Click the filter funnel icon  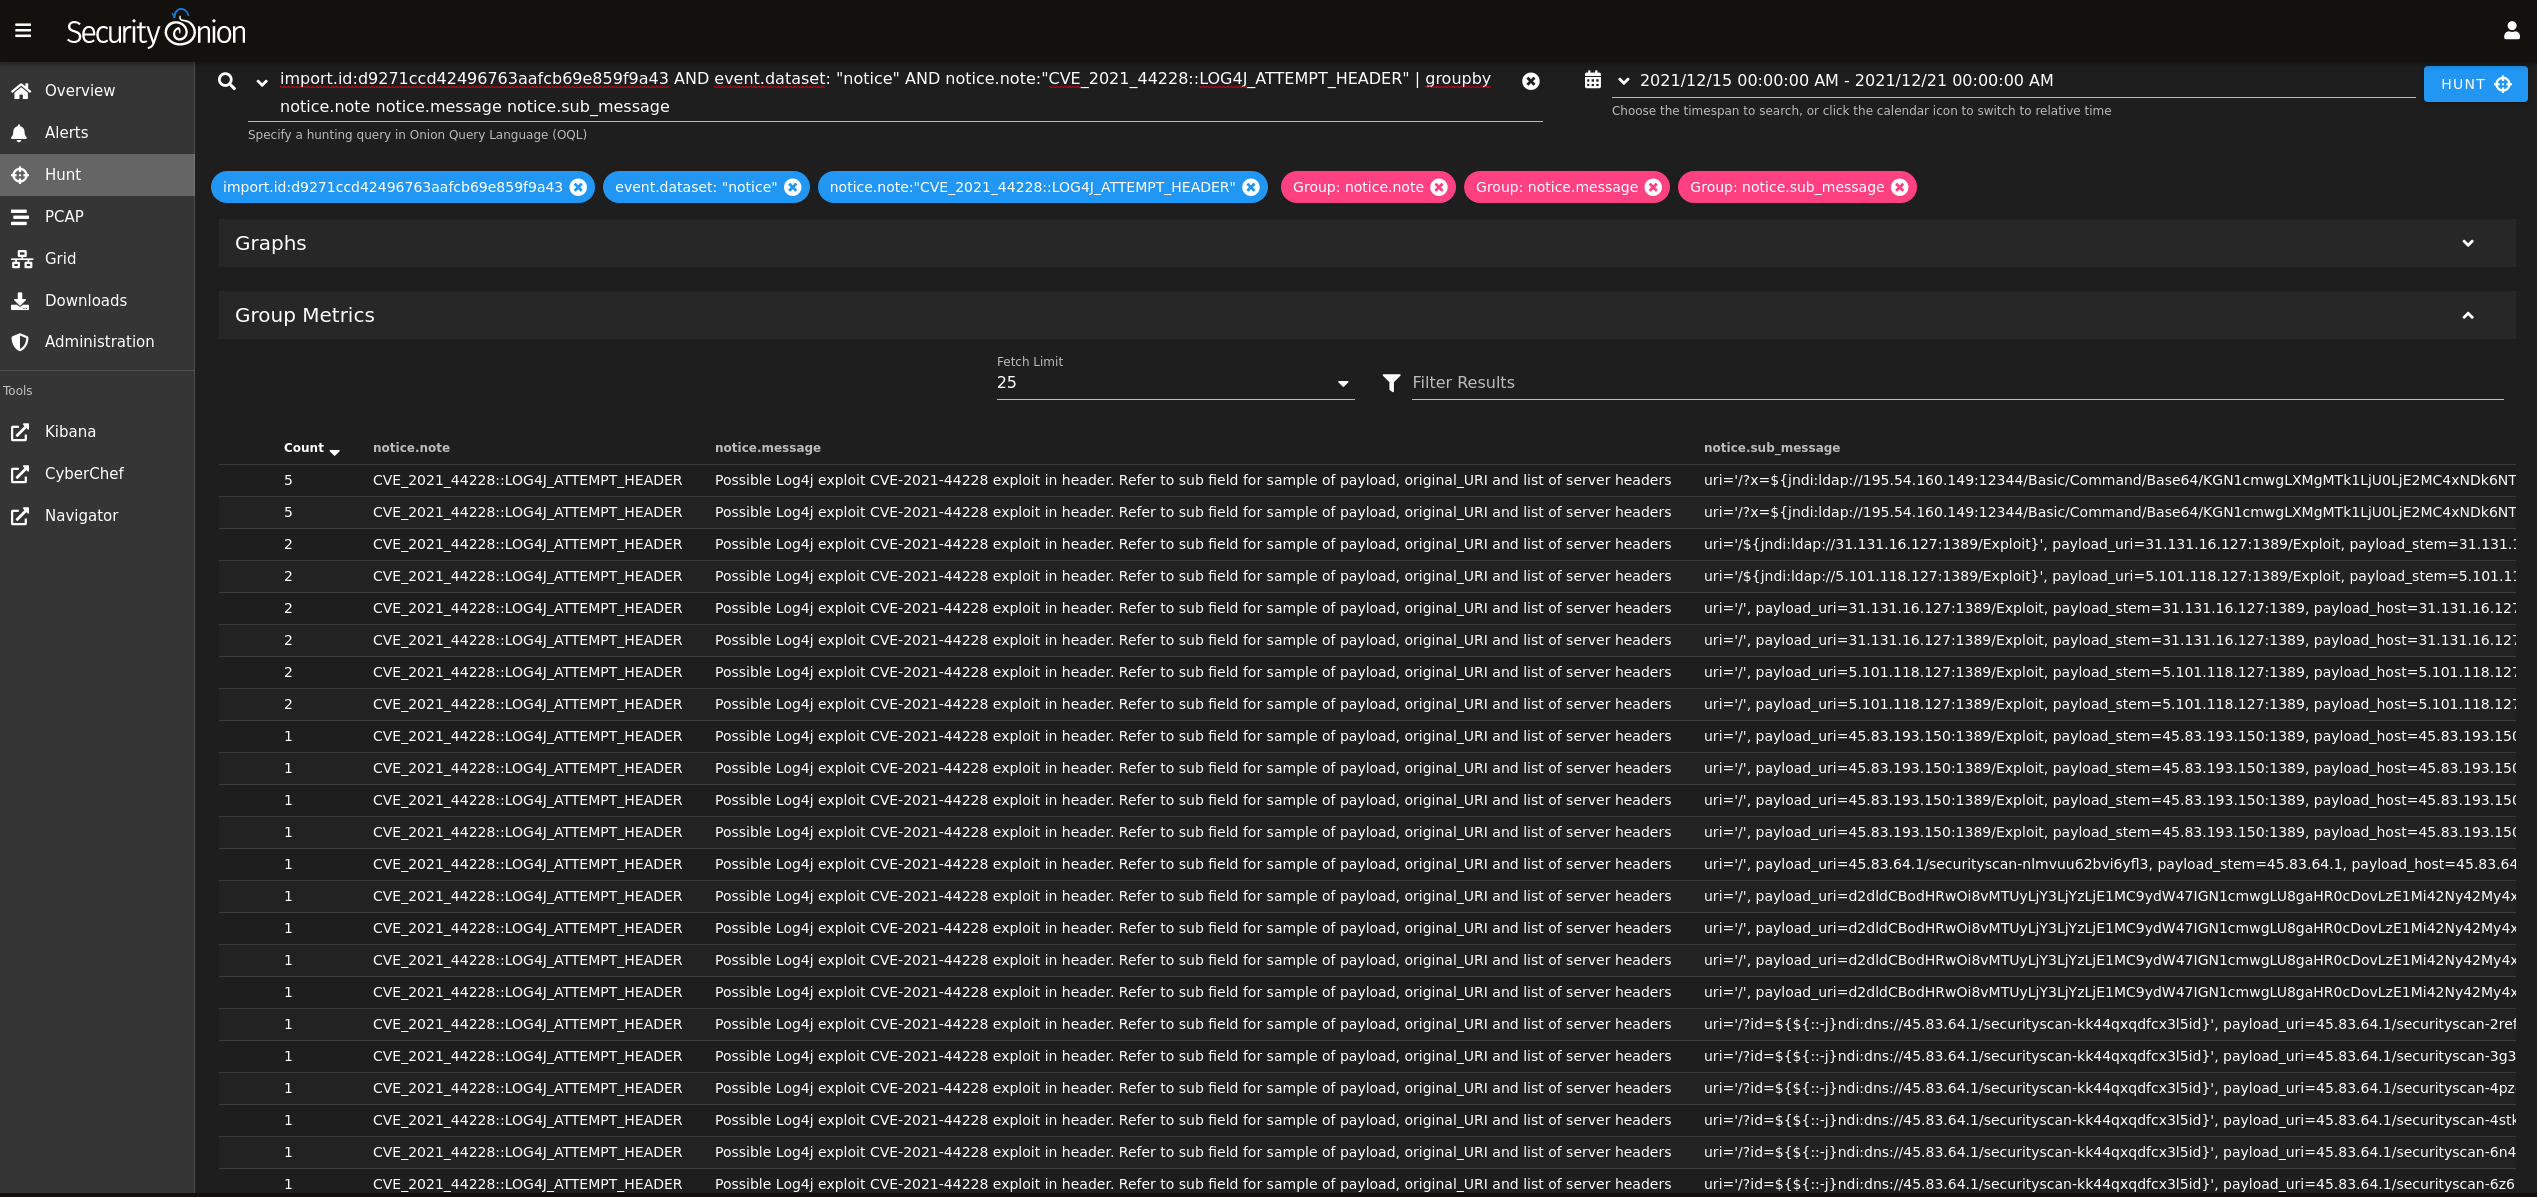pos(1391,383)
